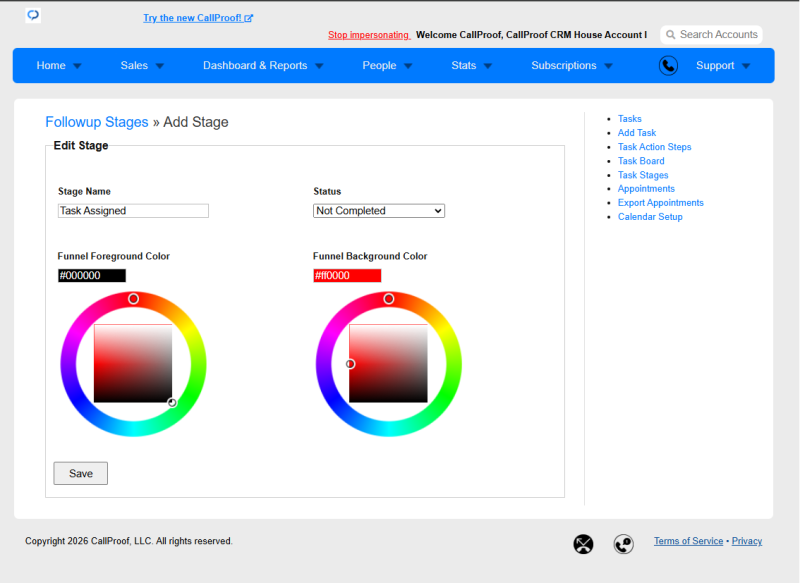This screenshot has width=800, height=583.
Task: Click the #ff0000 background color field
Action: (347, 275)
